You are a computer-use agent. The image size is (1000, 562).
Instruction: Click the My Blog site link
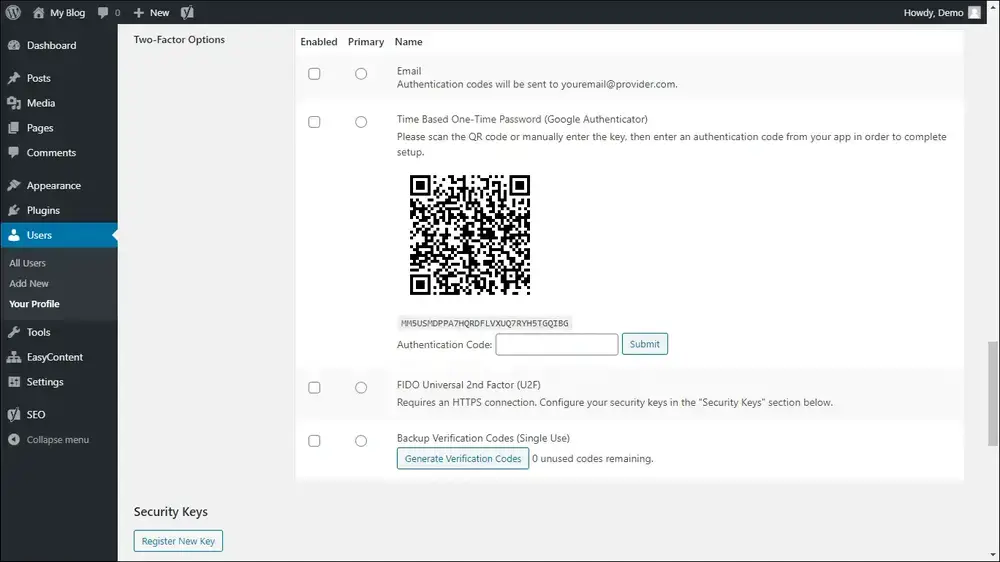pos(67,12)
